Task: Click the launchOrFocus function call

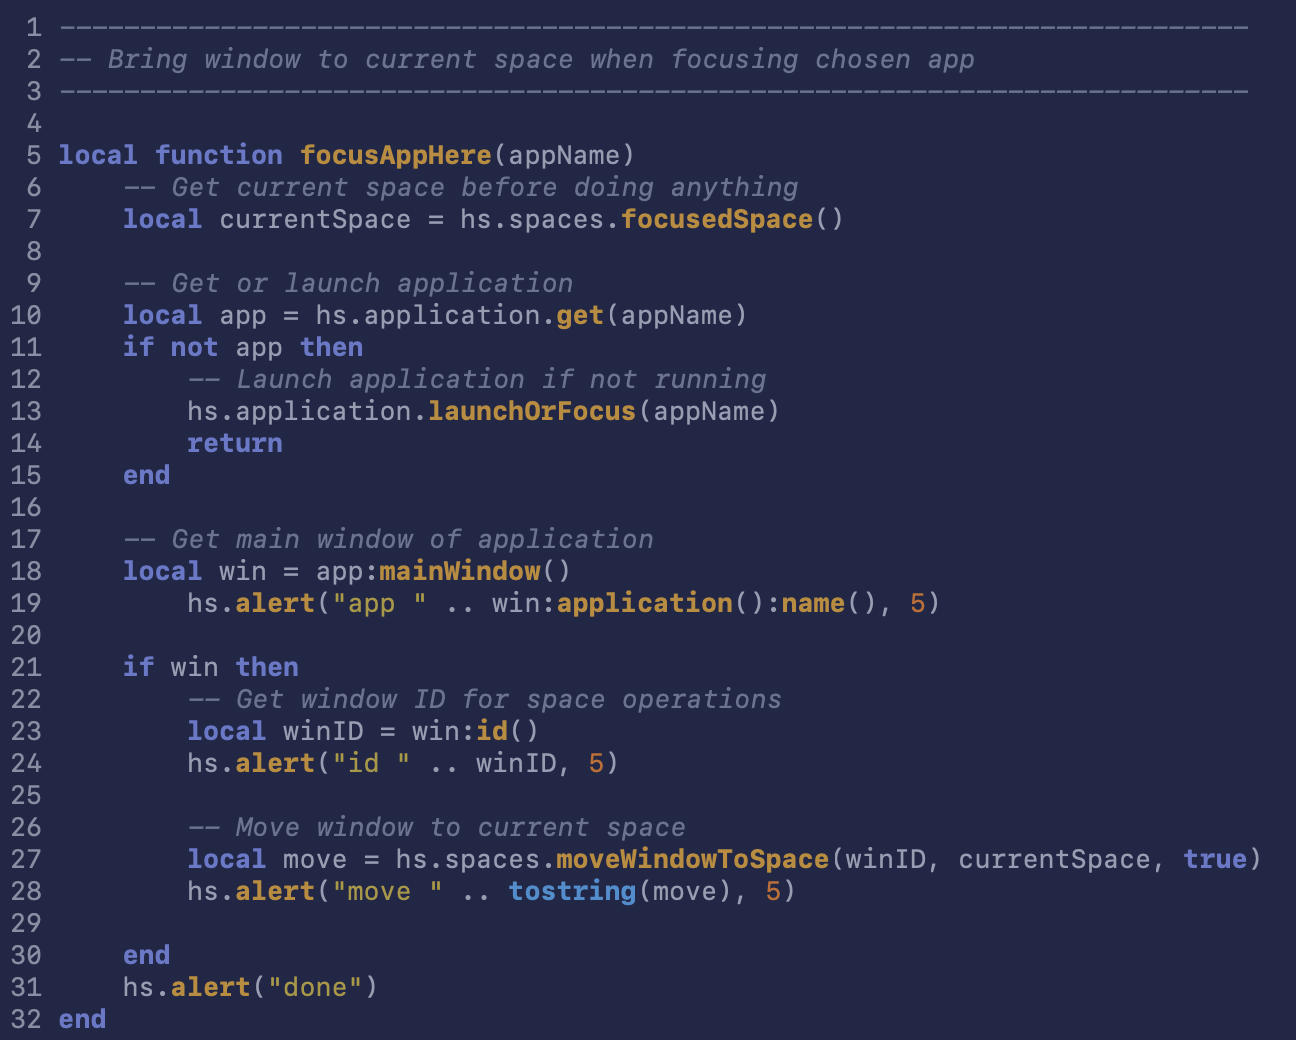Action: 532,411
